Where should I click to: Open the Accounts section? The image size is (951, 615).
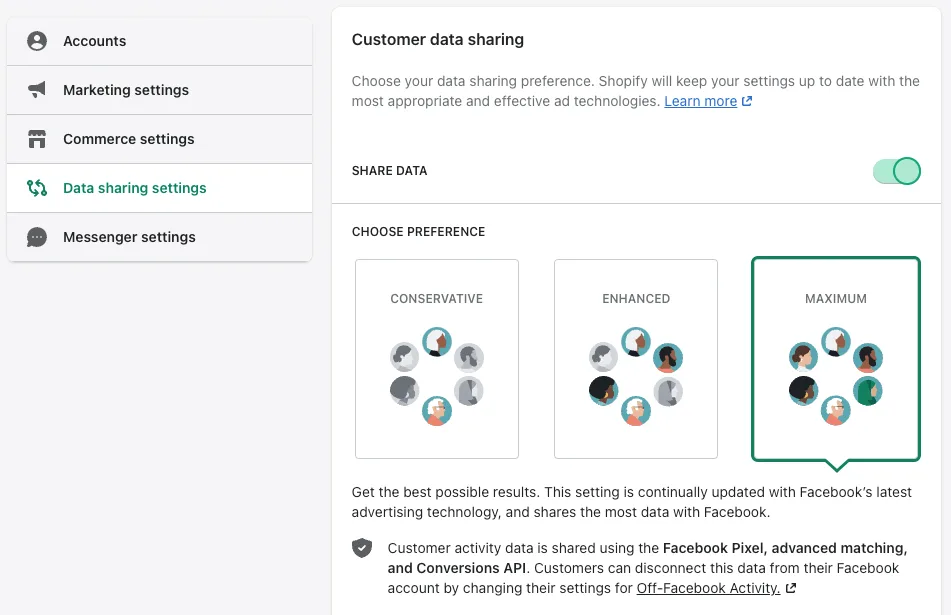pos(160,41)
